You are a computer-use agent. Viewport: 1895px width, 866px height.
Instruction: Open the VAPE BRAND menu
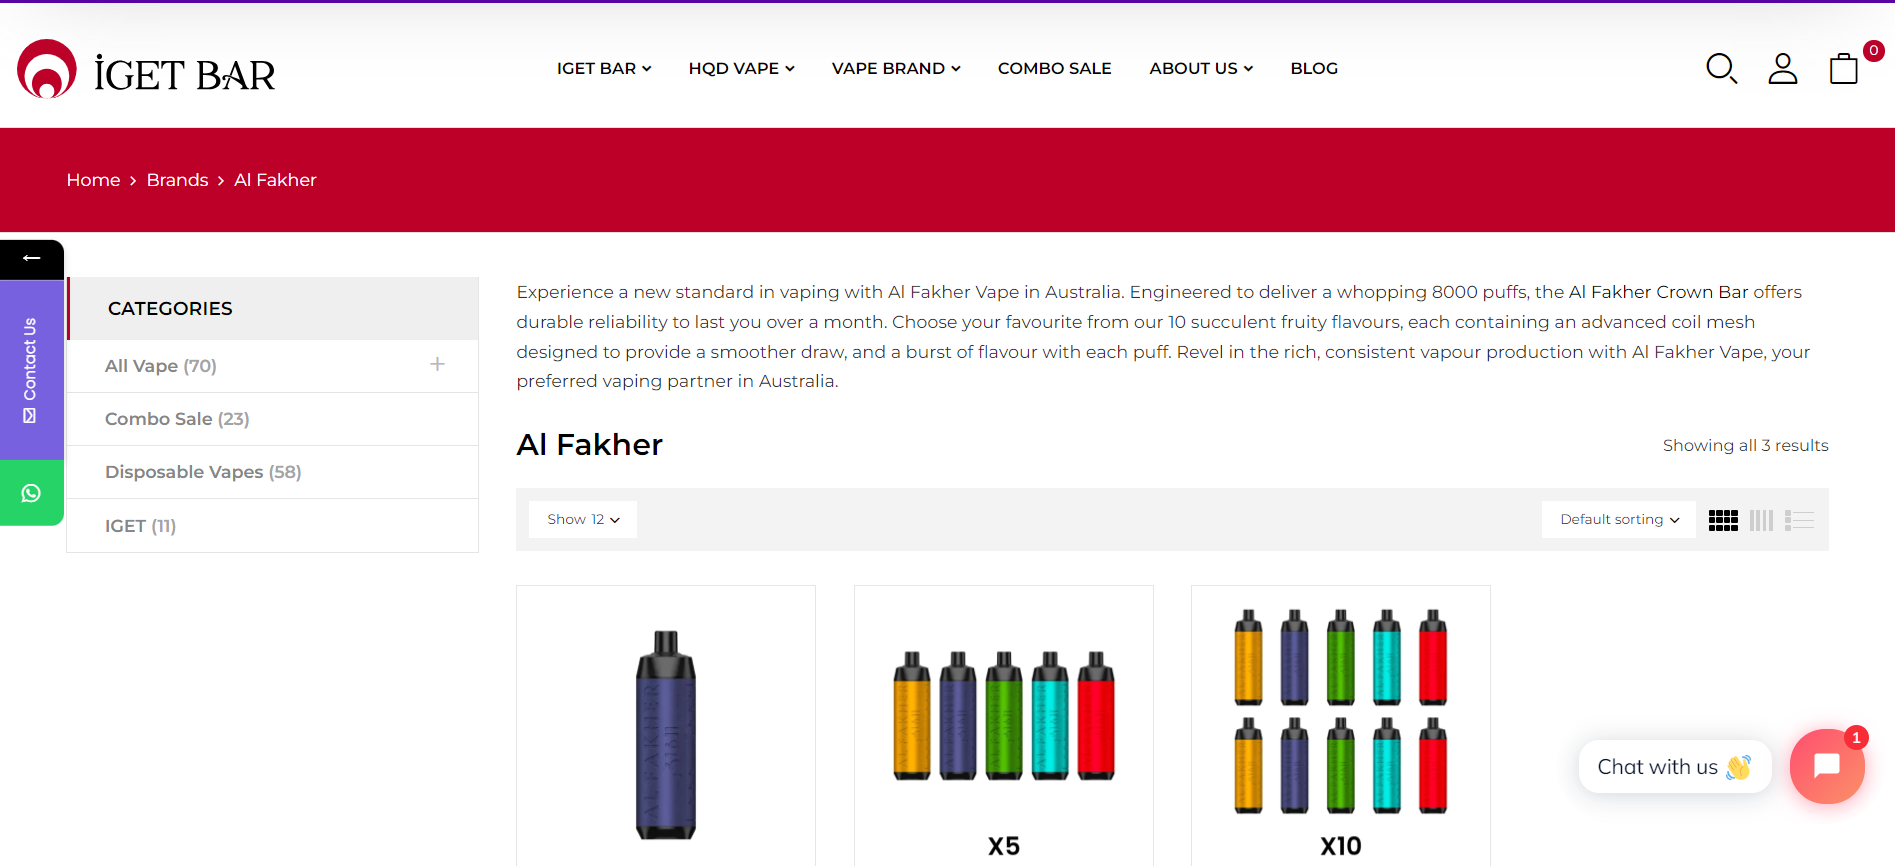pos(896,69)
